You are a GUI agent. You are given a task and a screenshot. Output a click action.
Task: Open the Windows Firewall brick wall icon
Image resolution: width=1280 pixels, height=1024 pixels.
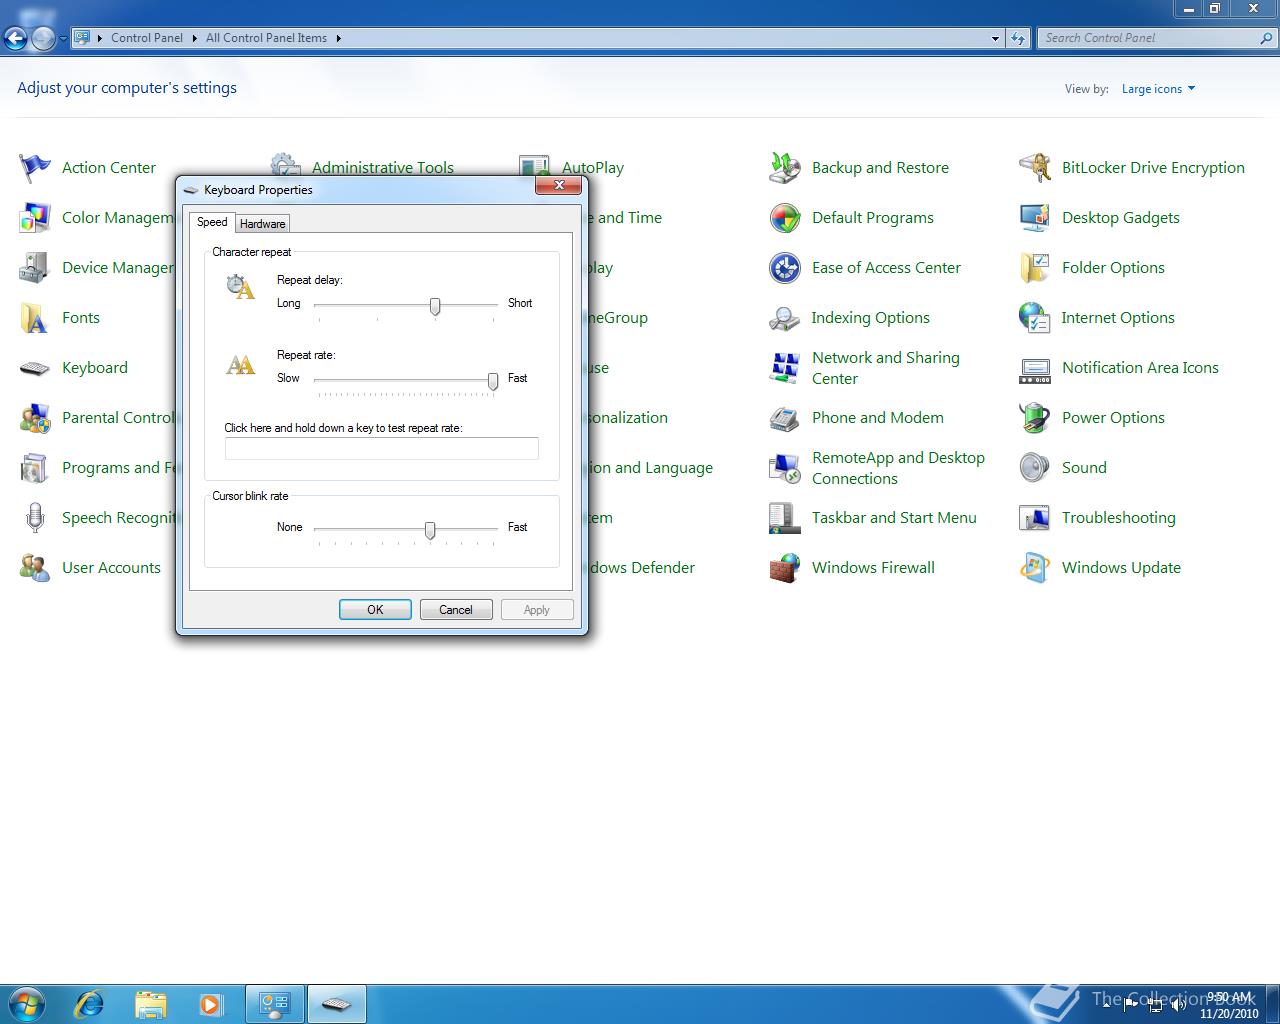point(785,568)
